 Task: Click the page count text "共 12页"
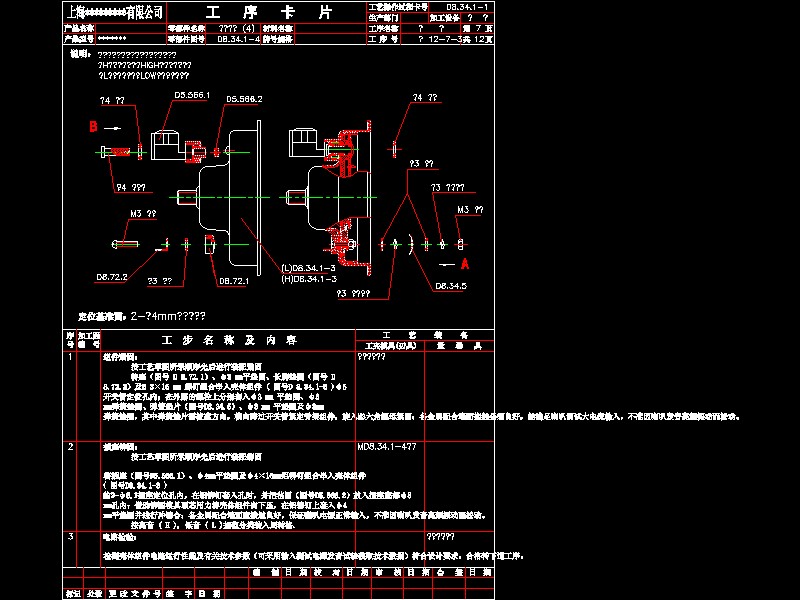[478, 39]
